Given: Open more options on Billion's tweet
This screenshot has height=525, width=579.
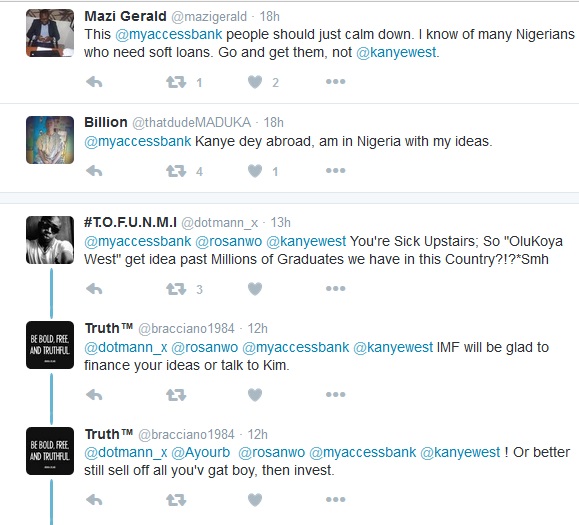Looking at the screenshot, I should click(335, 171).
